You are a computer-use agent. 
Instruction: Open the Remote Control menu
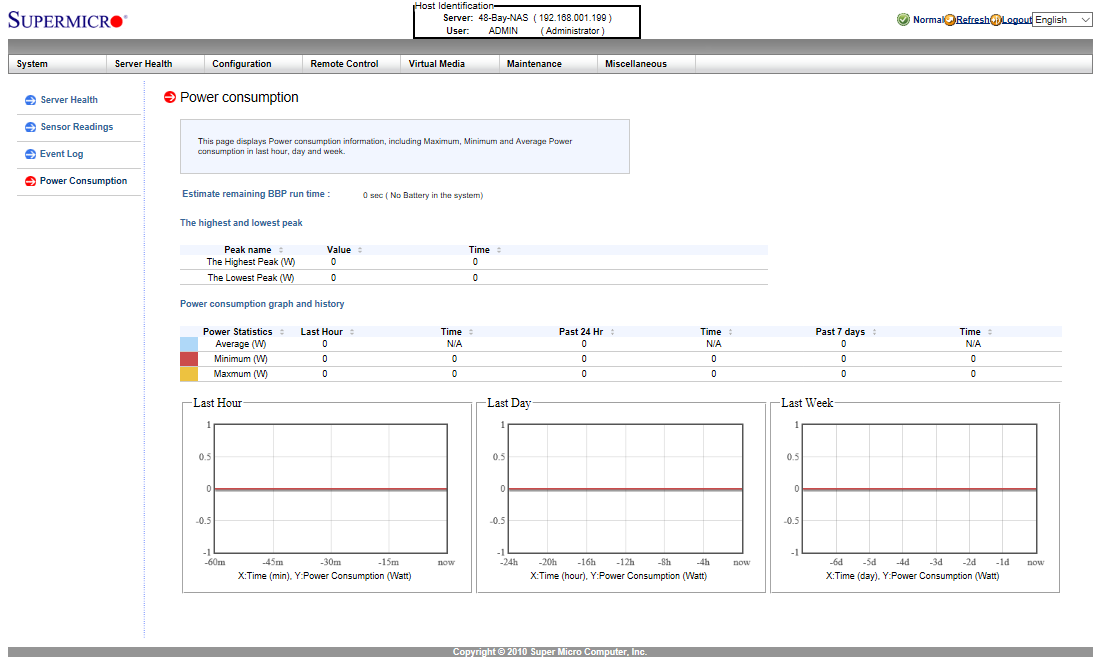(x=351, y=64)
